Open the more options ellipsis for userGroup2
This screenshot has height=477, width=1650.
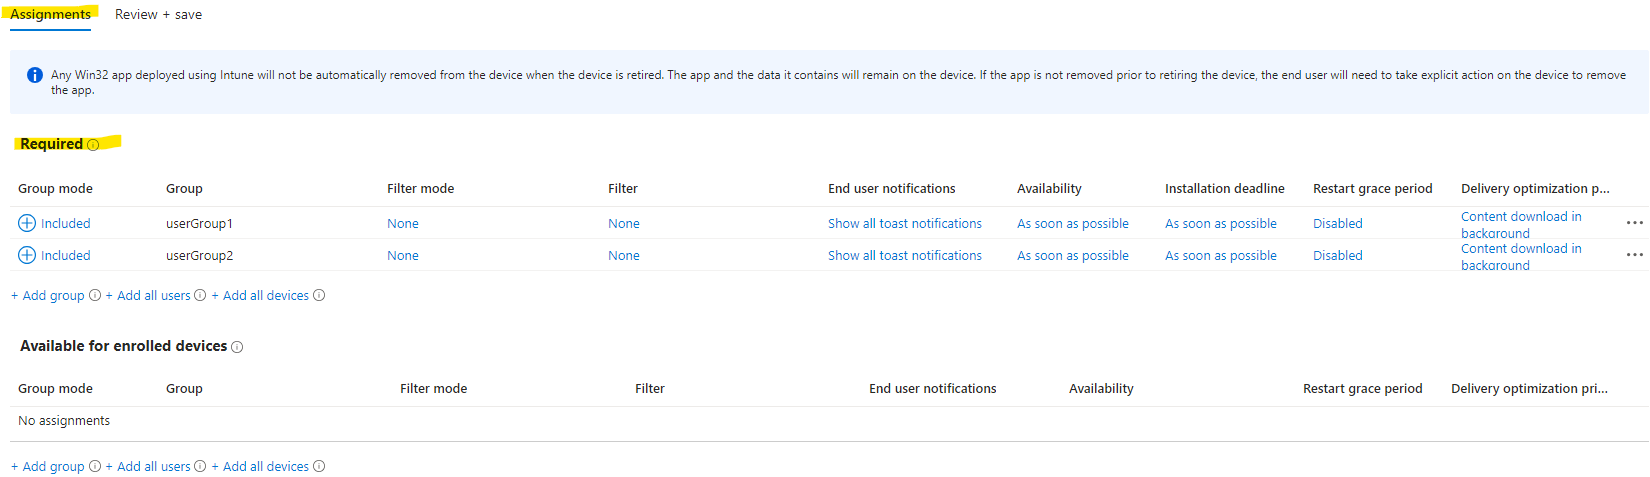pyautogui.click(x=1634, y=255)
